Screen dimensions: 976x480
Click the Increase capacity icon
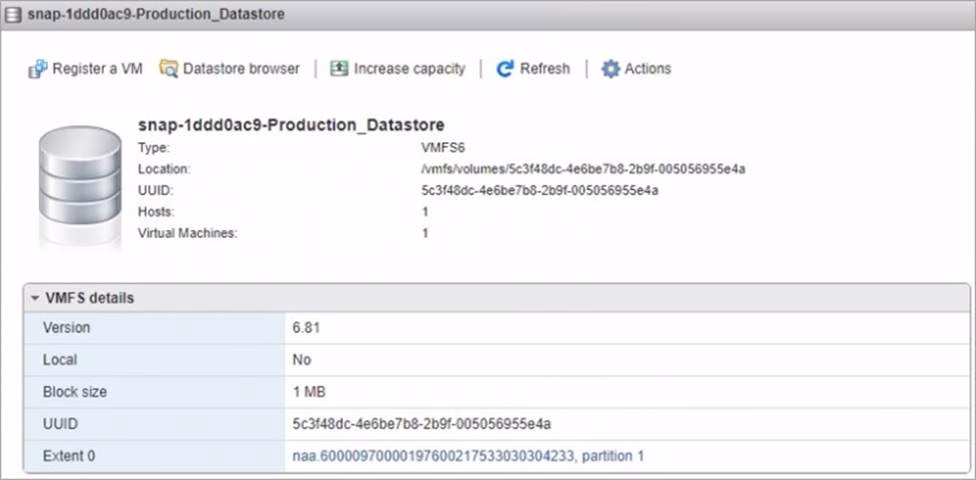tap(339, 69)
